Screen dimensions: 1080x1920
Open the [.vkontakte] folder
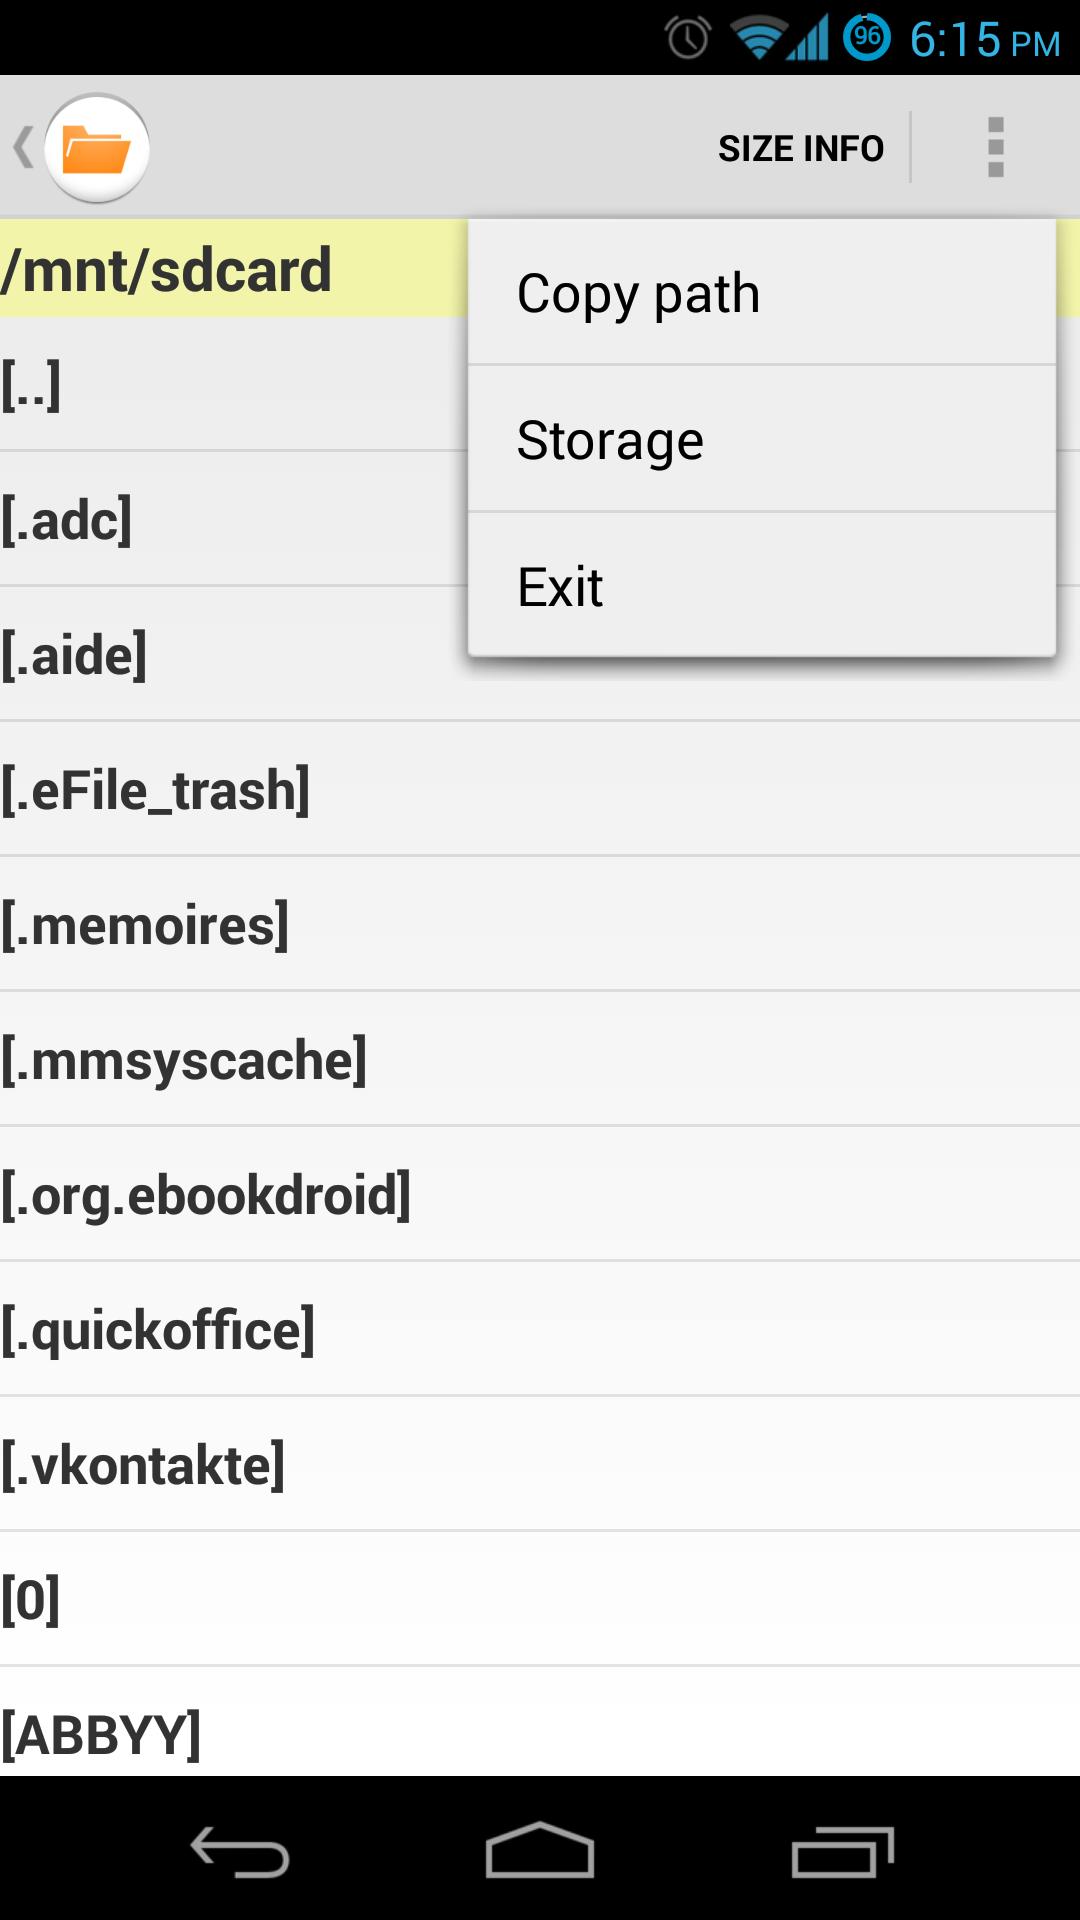(200, 1463)
